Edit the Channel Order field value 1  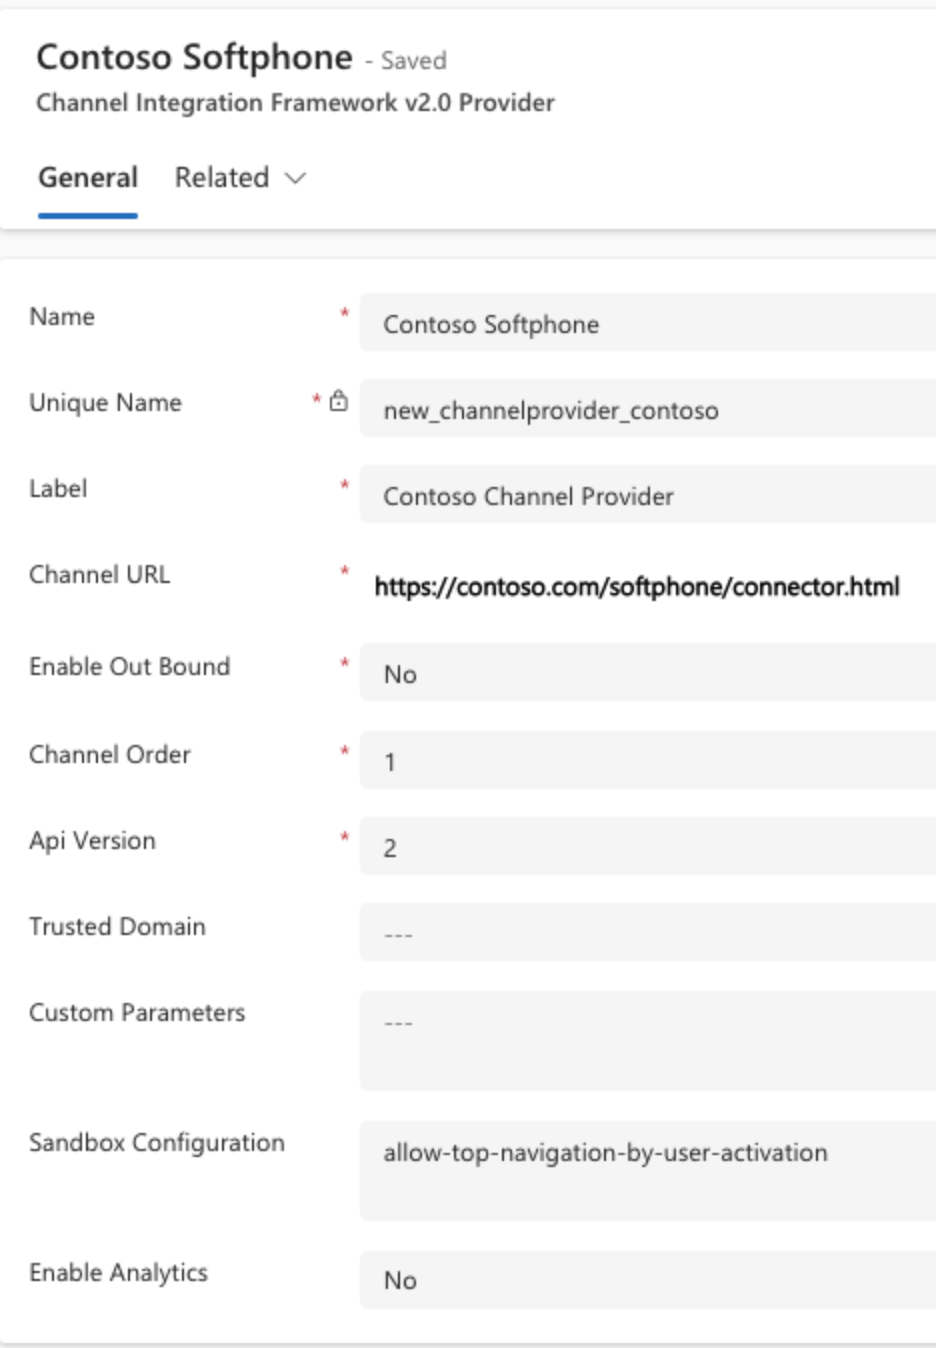(648, 761)
